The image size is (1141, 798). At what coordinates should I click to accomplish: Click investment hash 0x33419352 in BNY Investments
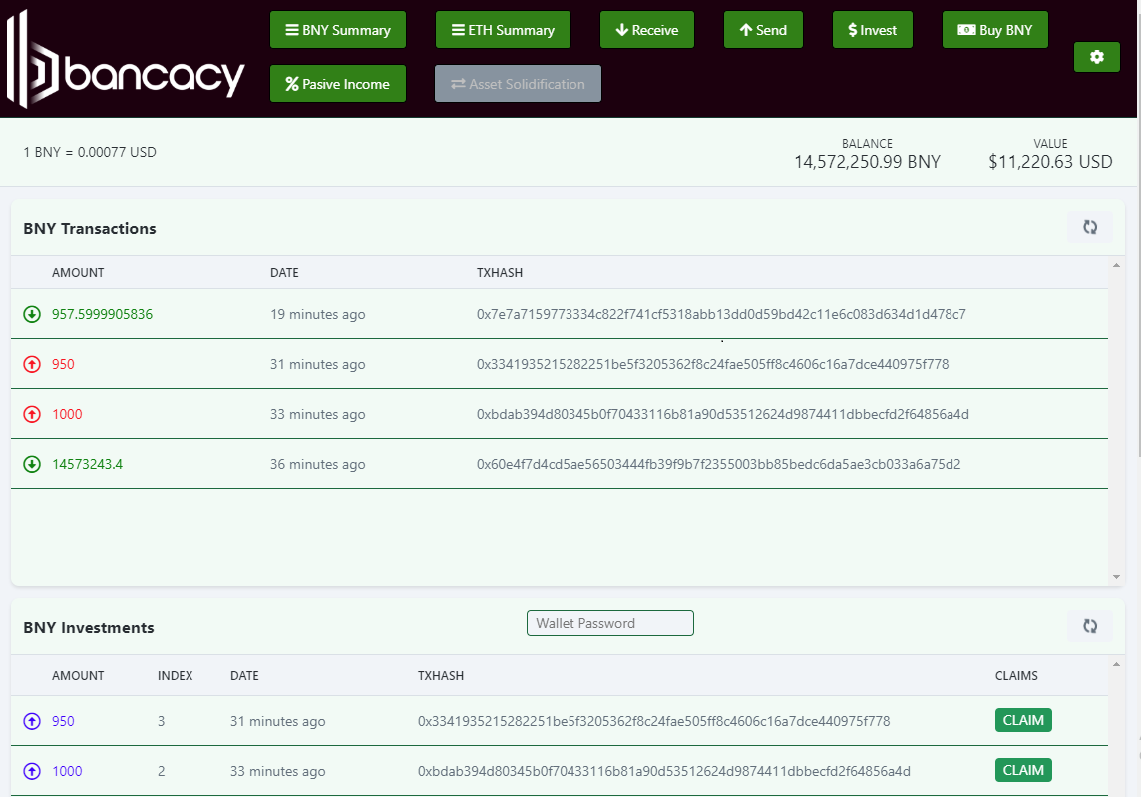click(x=654, y=721)
